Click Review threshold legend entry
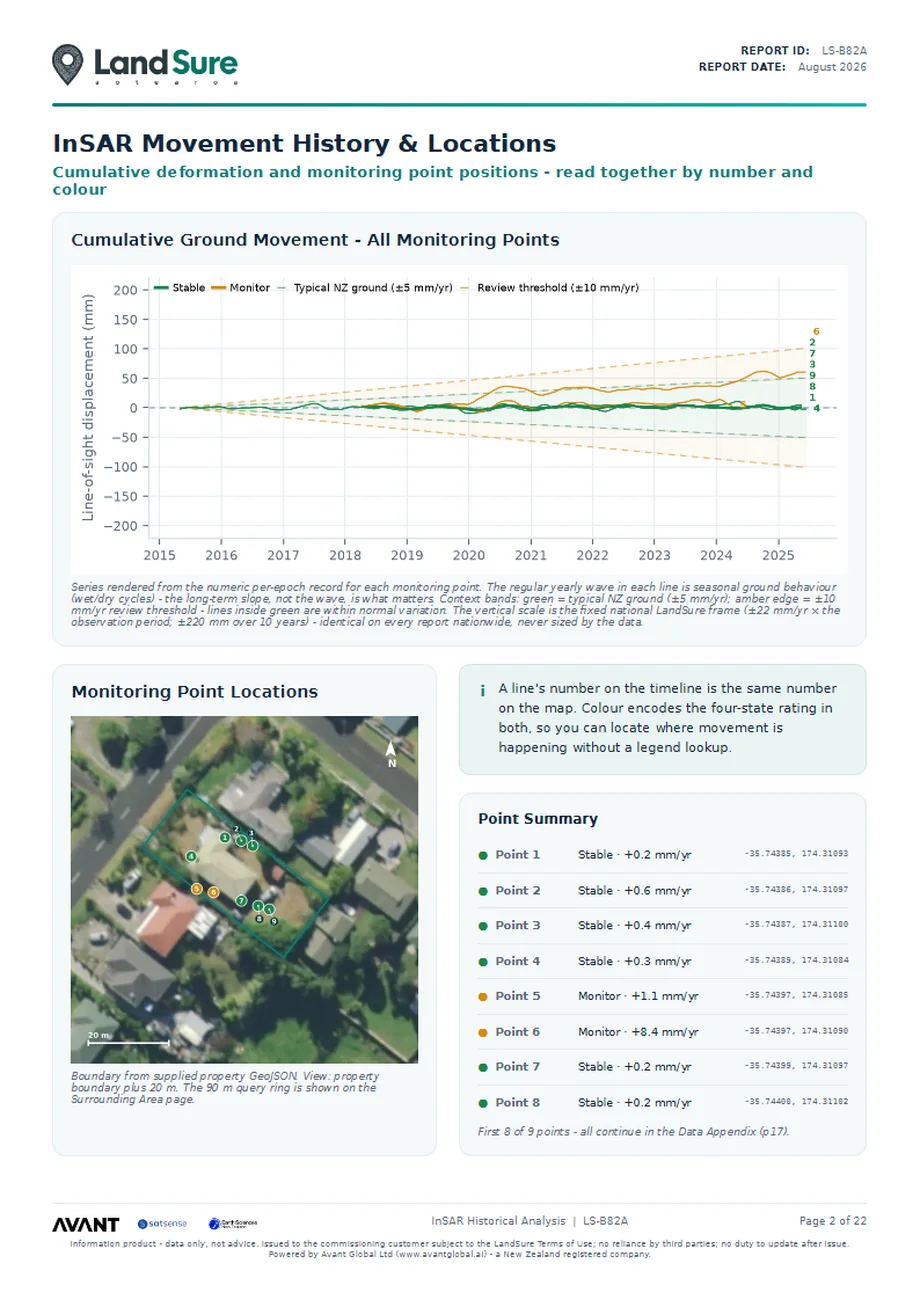Image resolution: width=920 pixels, height=1300 pixels. tap(550, 288)
